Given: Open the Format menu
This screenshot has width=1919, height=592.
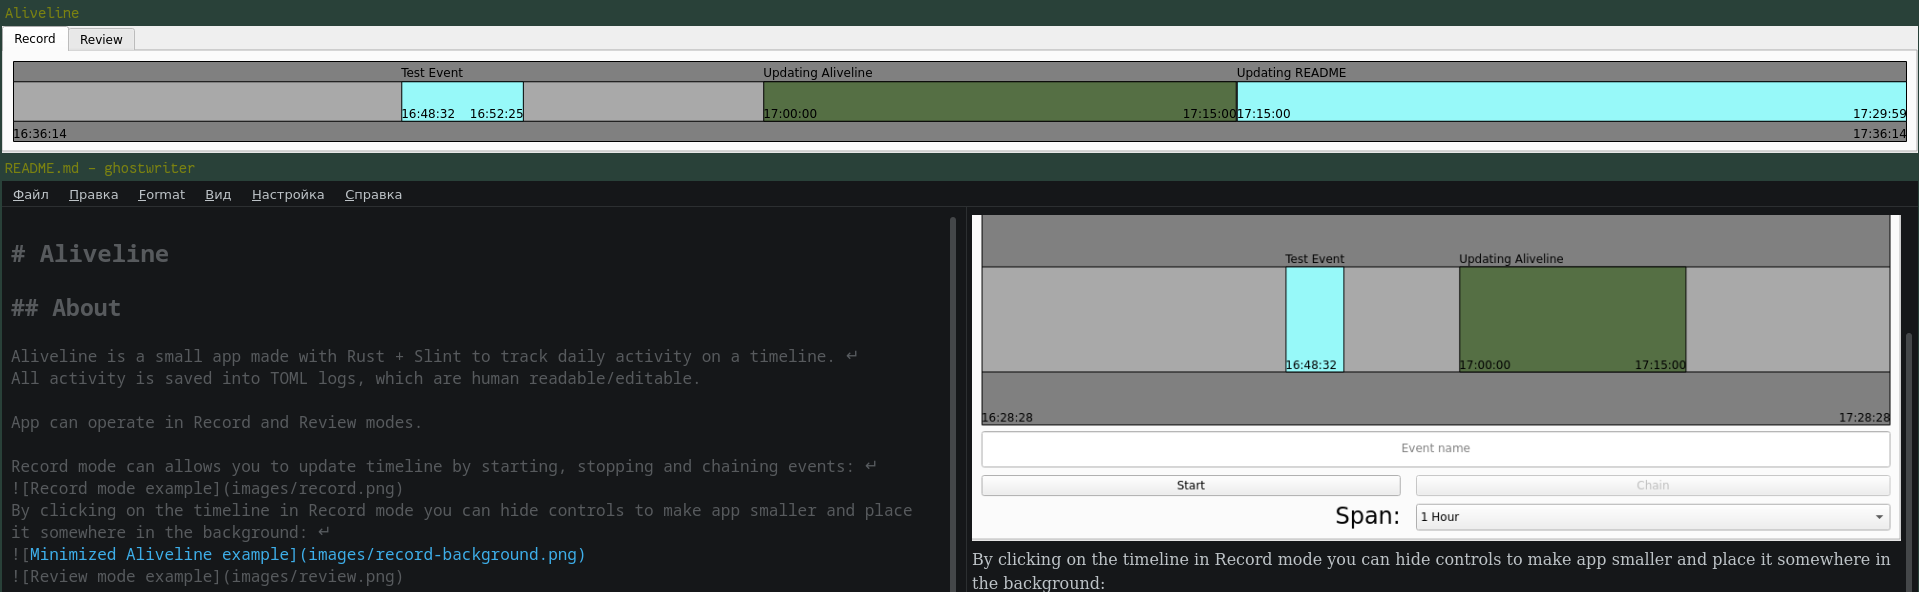Looking at the screenshot, I should coord(161,195).
